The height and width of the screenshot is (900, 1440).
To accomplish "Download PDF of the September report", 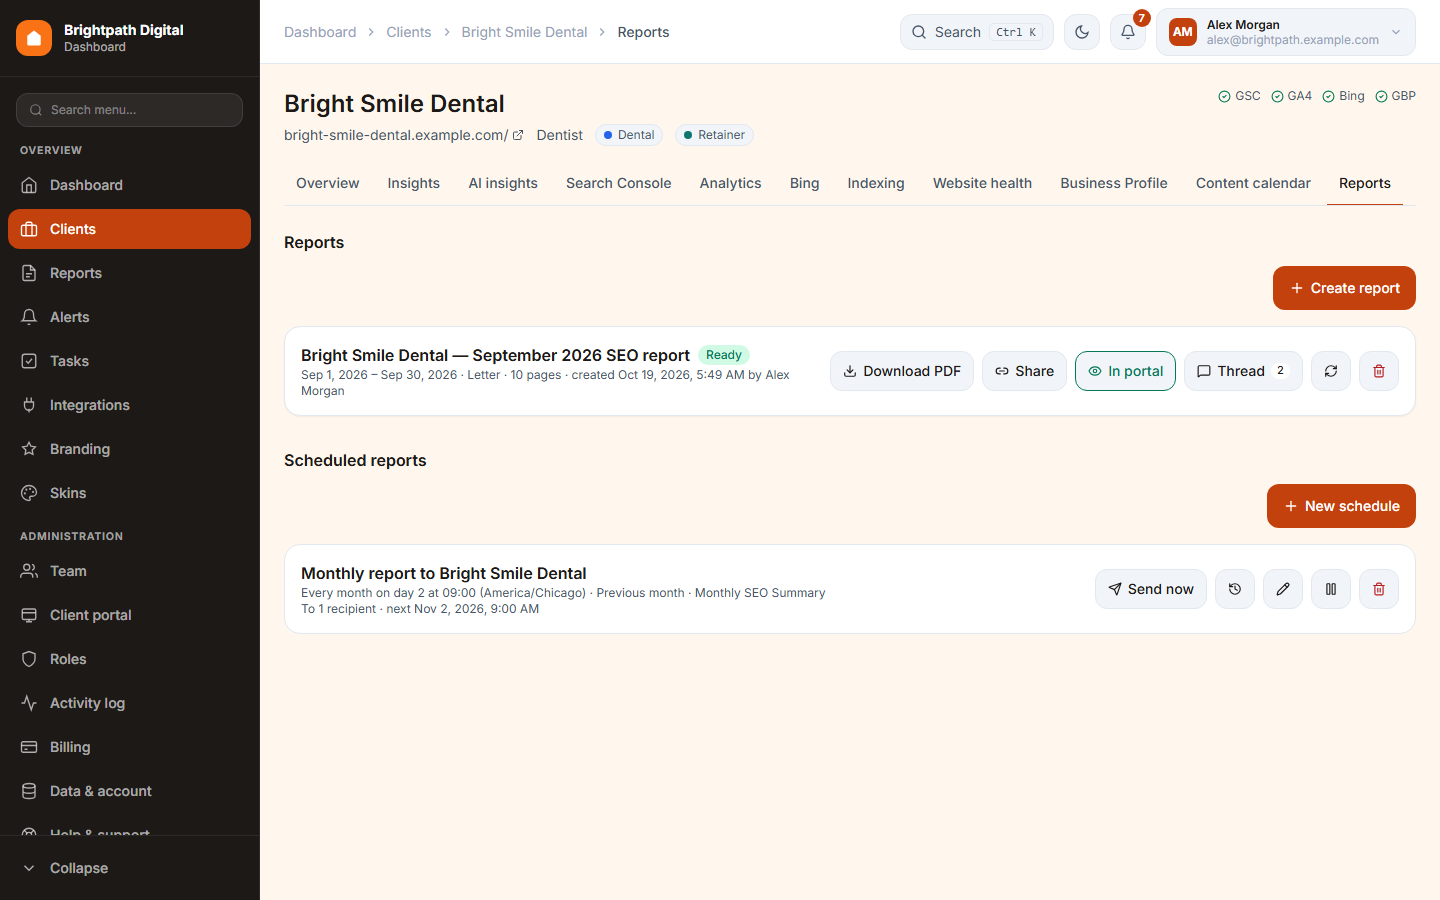I will pyautogui.click(x=902, y=371).
